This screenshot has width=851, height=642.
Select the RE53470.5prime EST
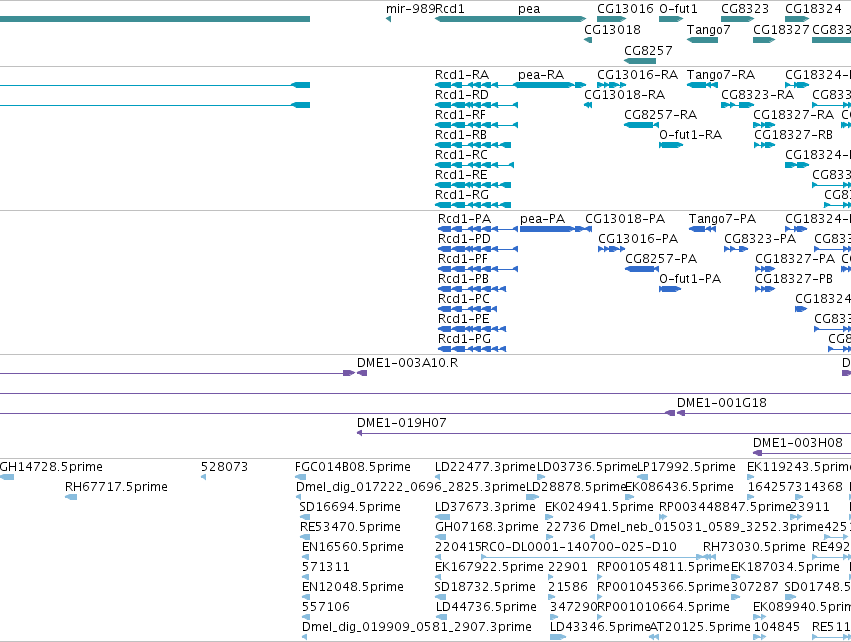(x=306, y=537)
